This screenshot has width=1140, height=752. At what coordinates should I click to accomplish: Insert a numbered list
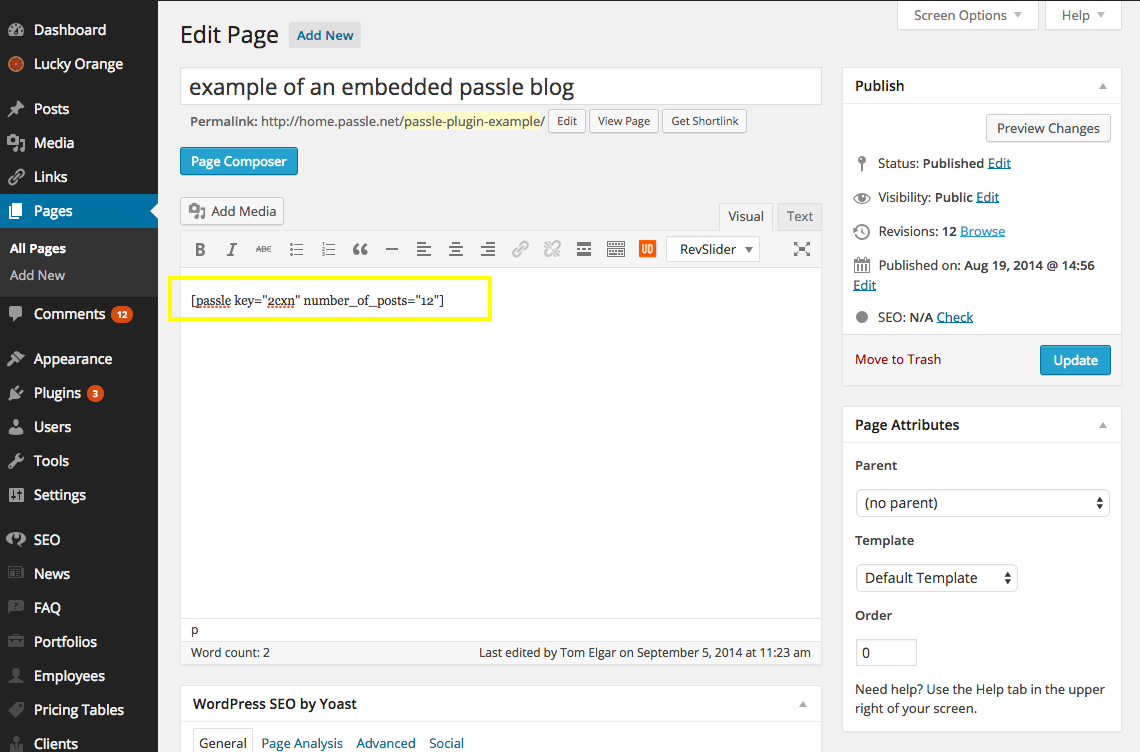(328, 249)
